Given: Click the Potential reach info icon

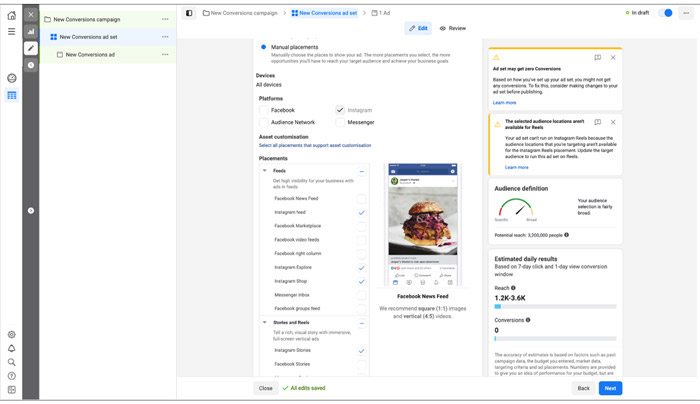Looking at the screenshot, I should (x=567, y=235).
